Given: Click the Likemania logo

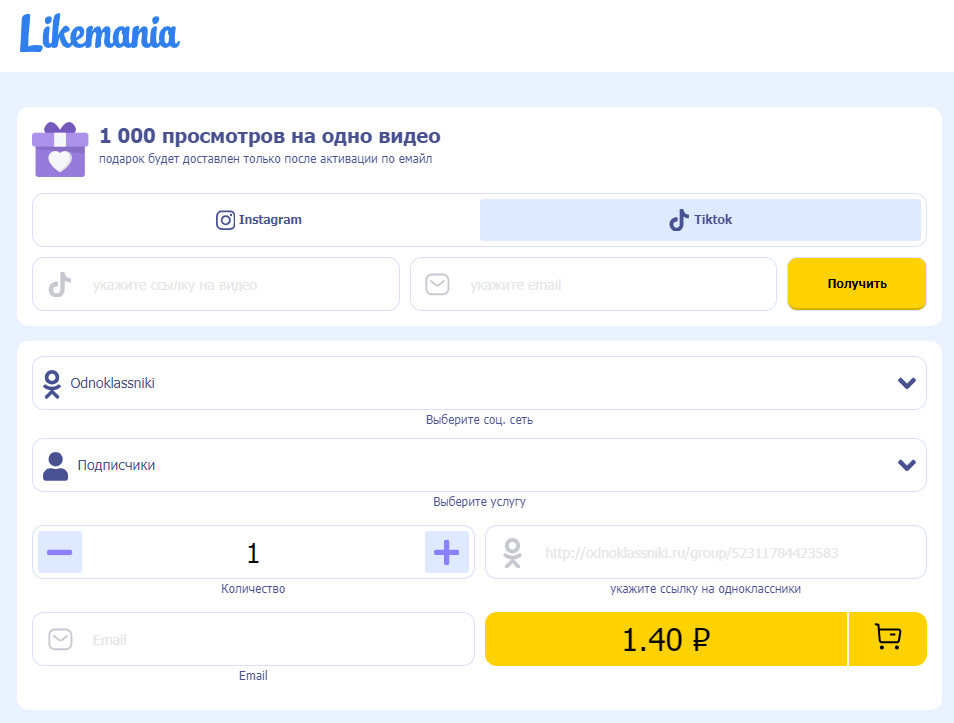Looking at the screenshot, I should [x=100, y=33].
